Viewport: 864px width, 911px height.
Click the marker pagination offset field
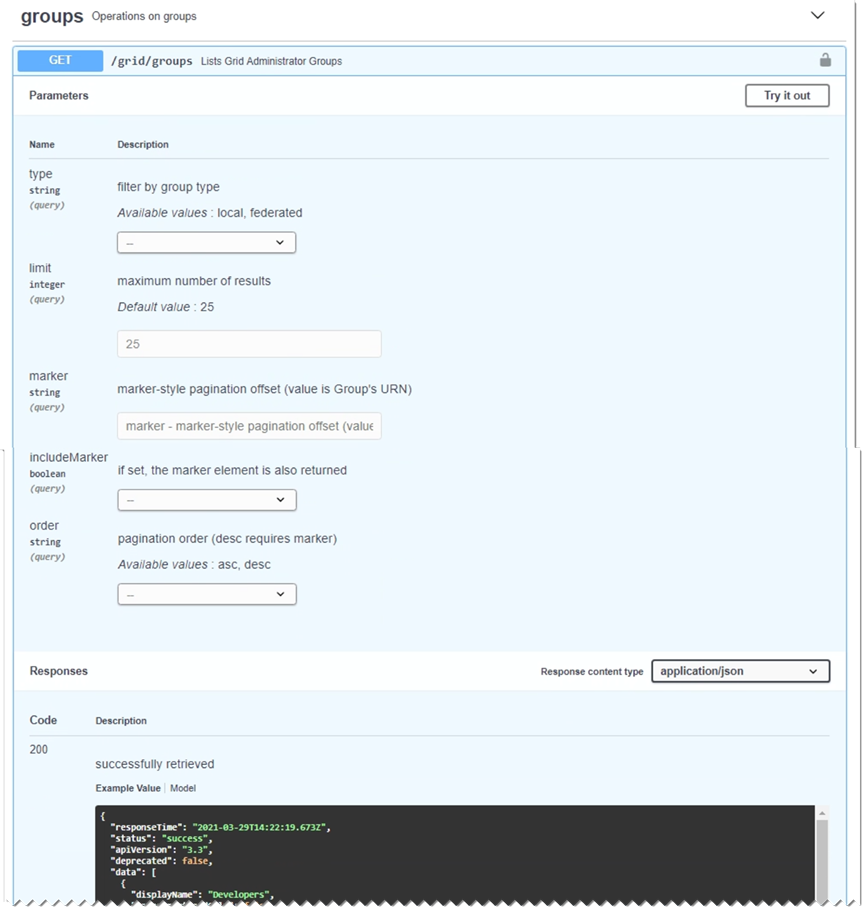tap(249, 426)
